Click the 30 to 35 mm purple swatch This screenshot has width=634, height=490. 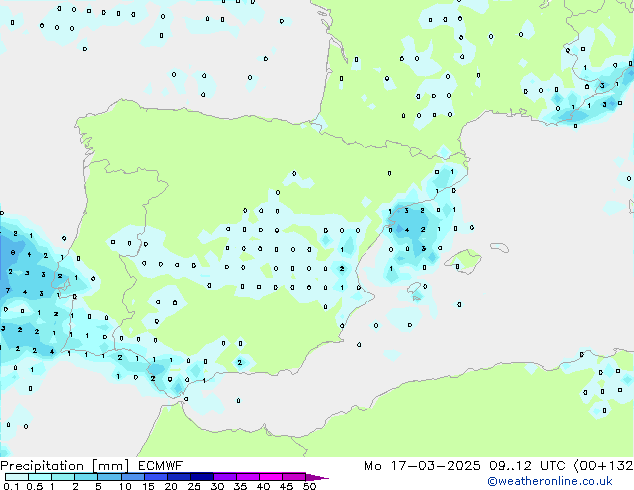pyautogui.click(x=224, y=477)
